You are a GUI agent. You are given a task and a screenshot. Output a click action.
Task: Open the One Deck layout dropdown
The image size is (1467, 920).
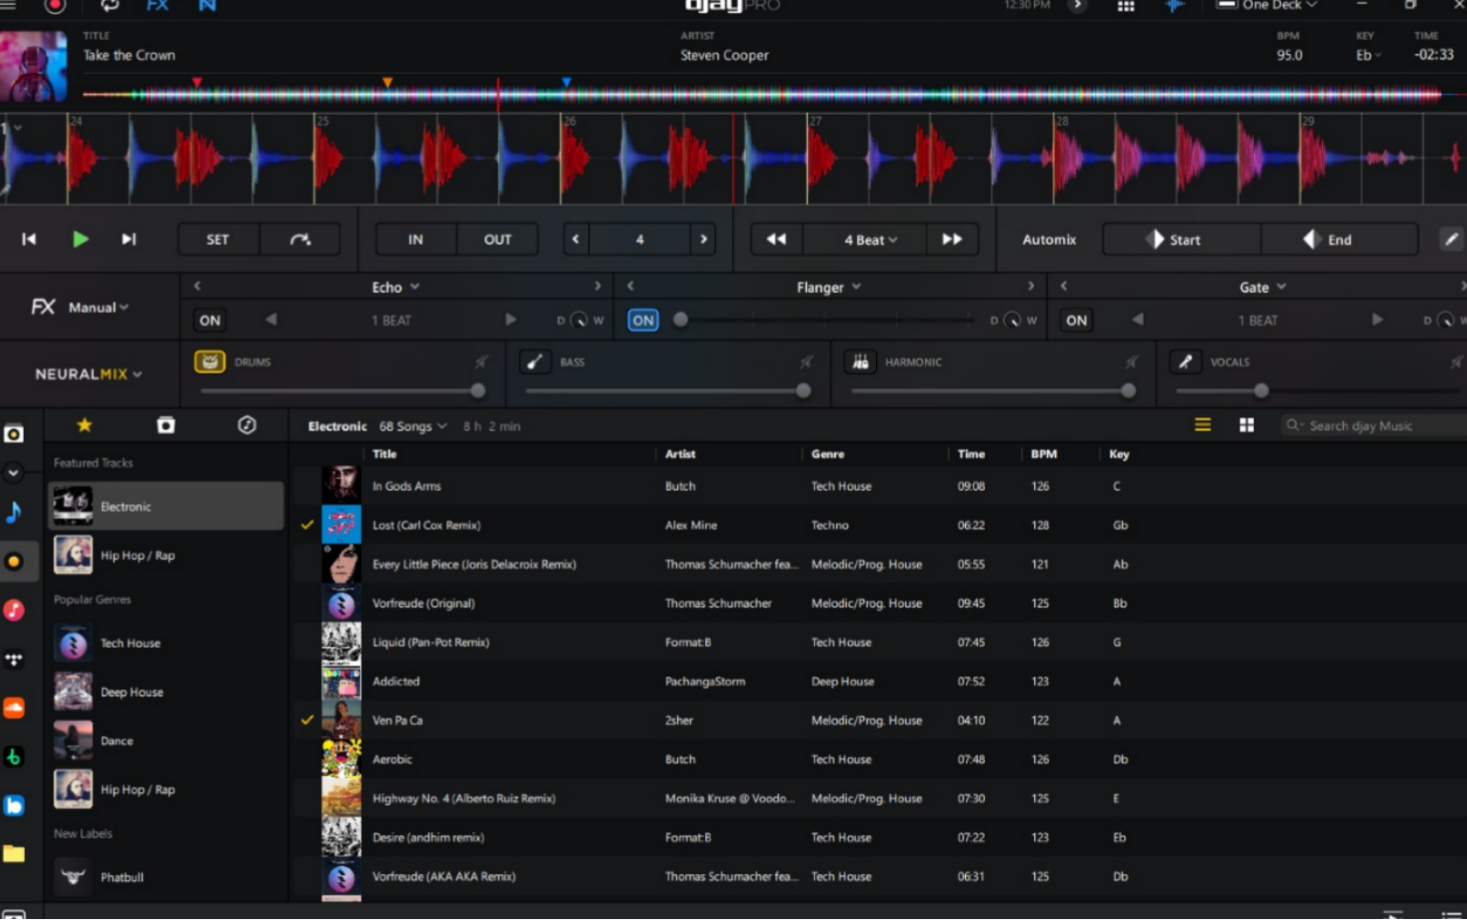pyautogui.click(x=1267, y=6)
